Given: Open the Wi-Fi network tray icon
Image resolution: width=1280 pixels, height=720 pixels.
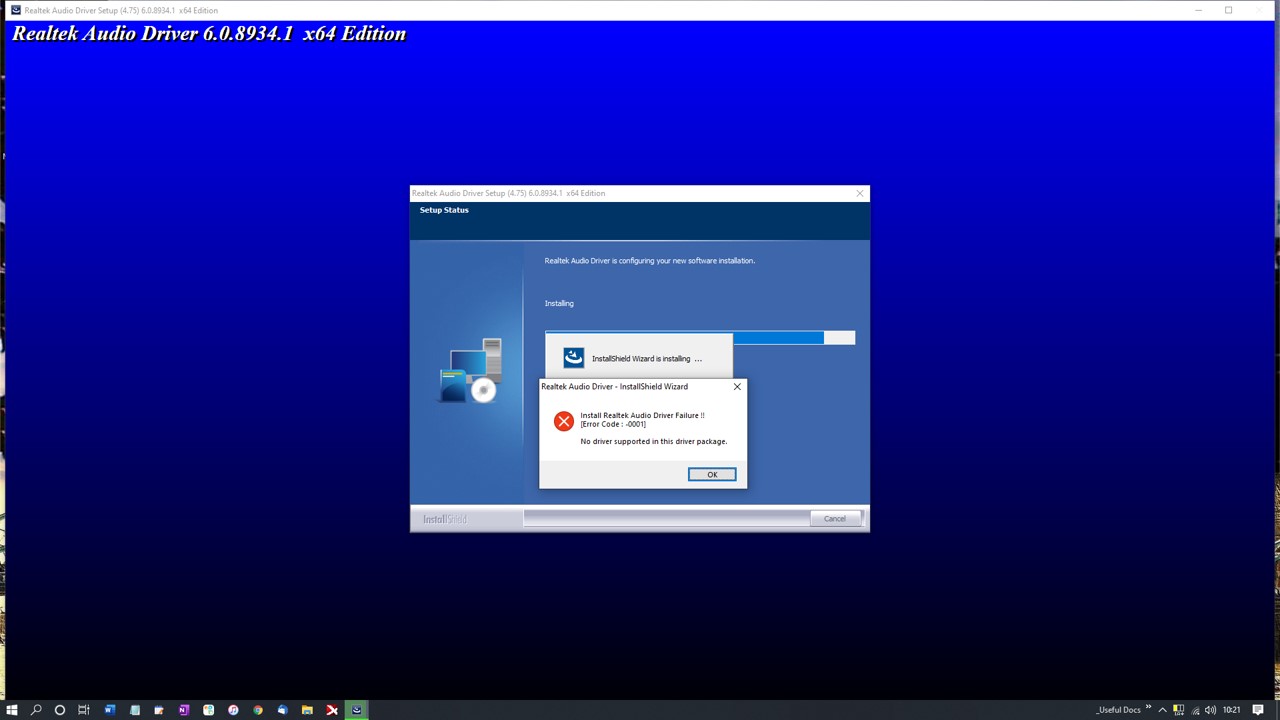Looking at the screenshot, I should click(1195, 710).
